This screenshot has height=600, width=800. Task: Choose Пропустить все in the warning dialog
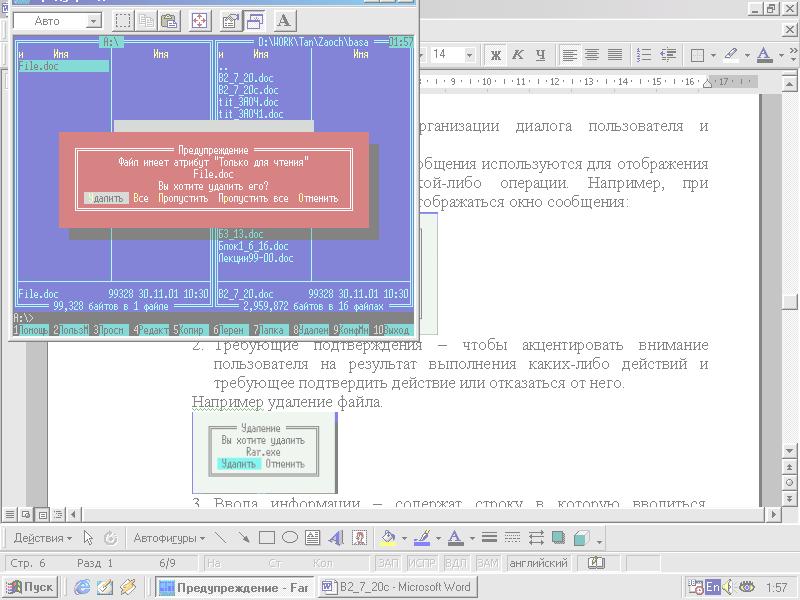253,198
